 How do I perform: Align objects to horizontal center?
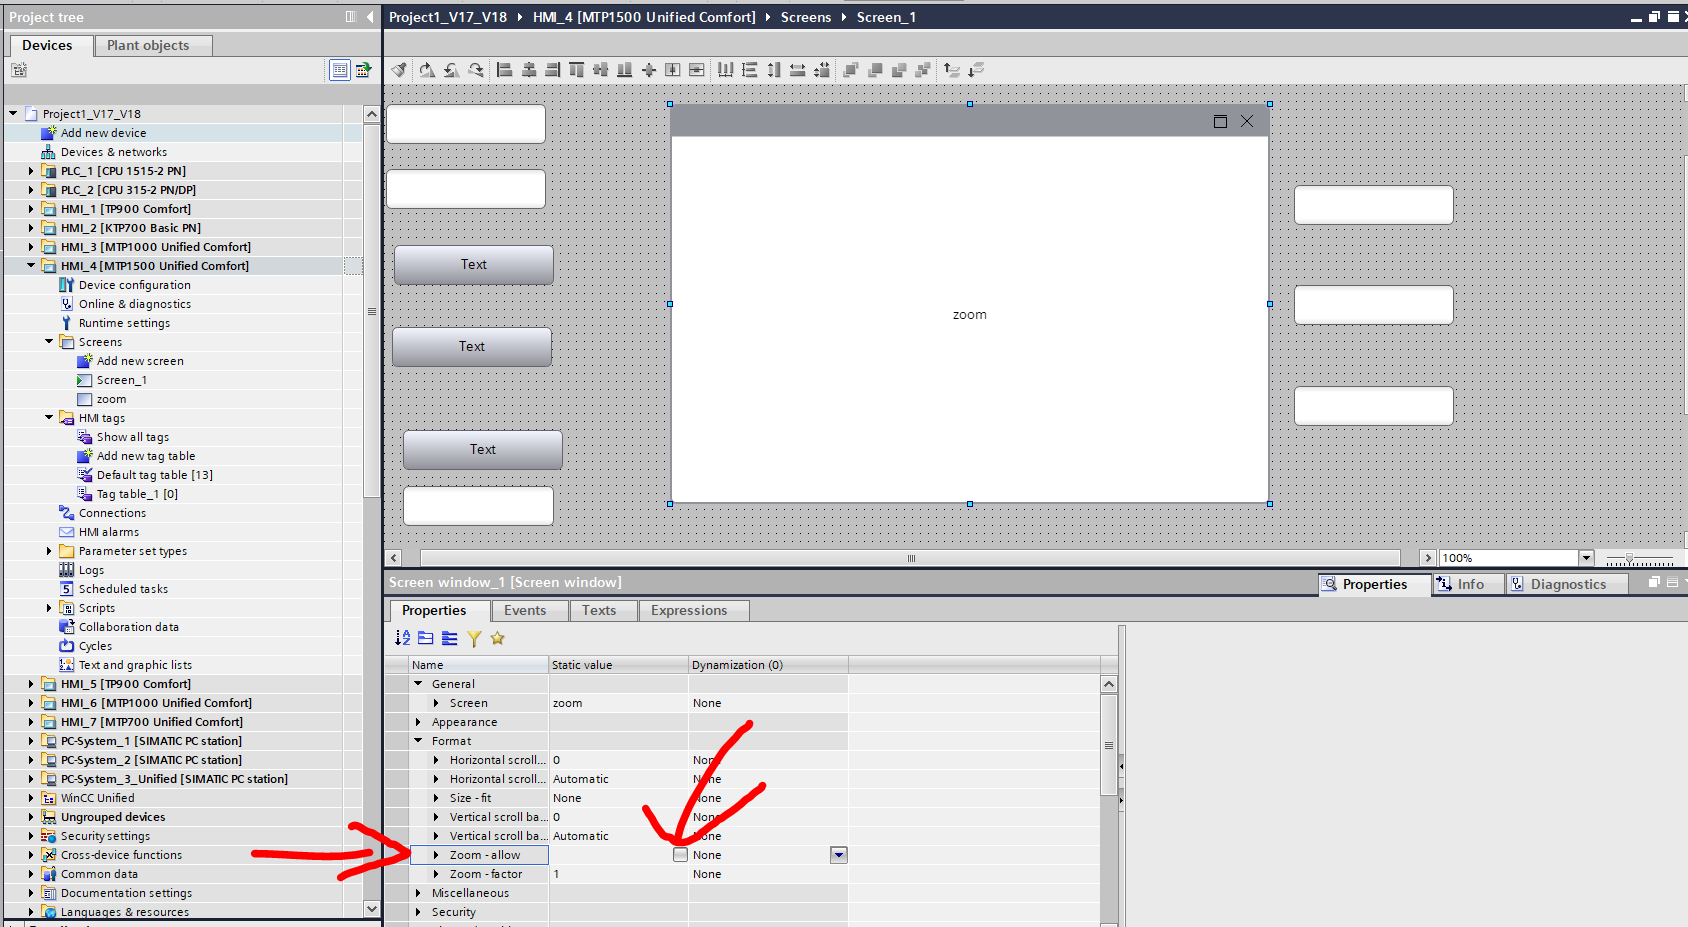[529, 70]
